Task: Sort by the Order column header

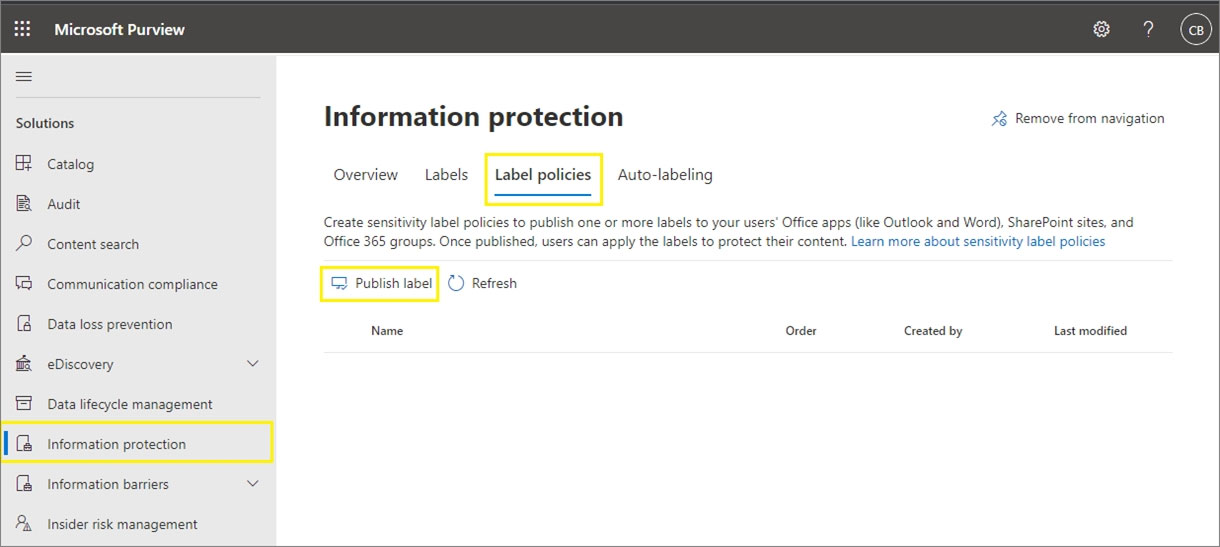Action: coord(801,330)
